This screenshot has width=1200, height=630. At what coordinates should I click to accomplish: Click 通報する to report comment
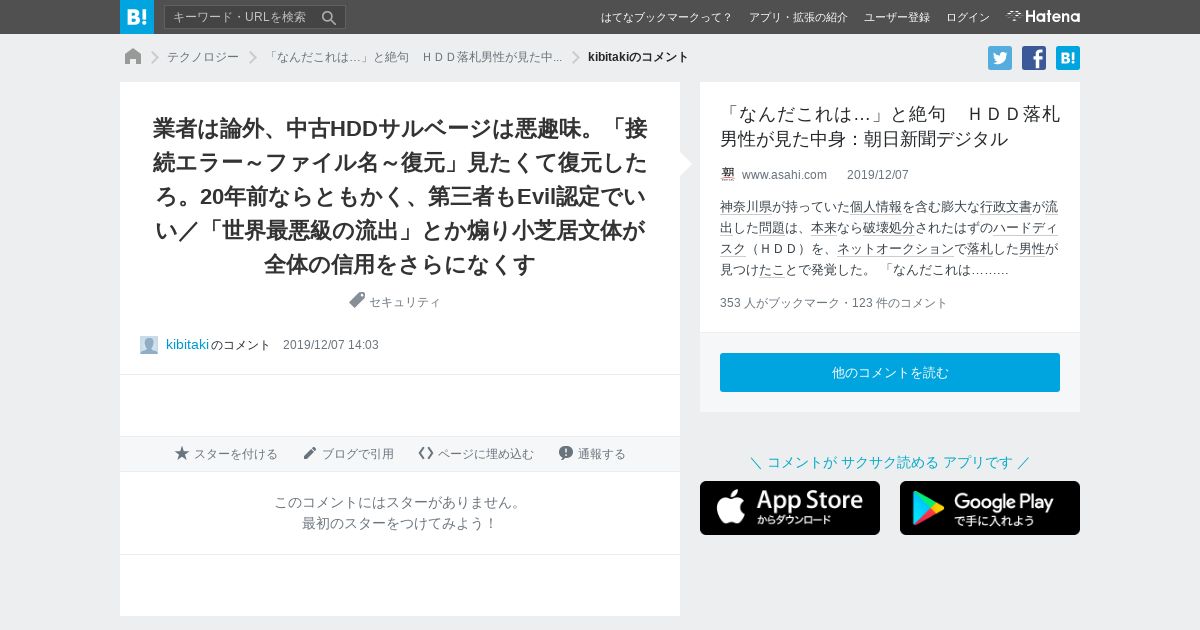[592, 454]
